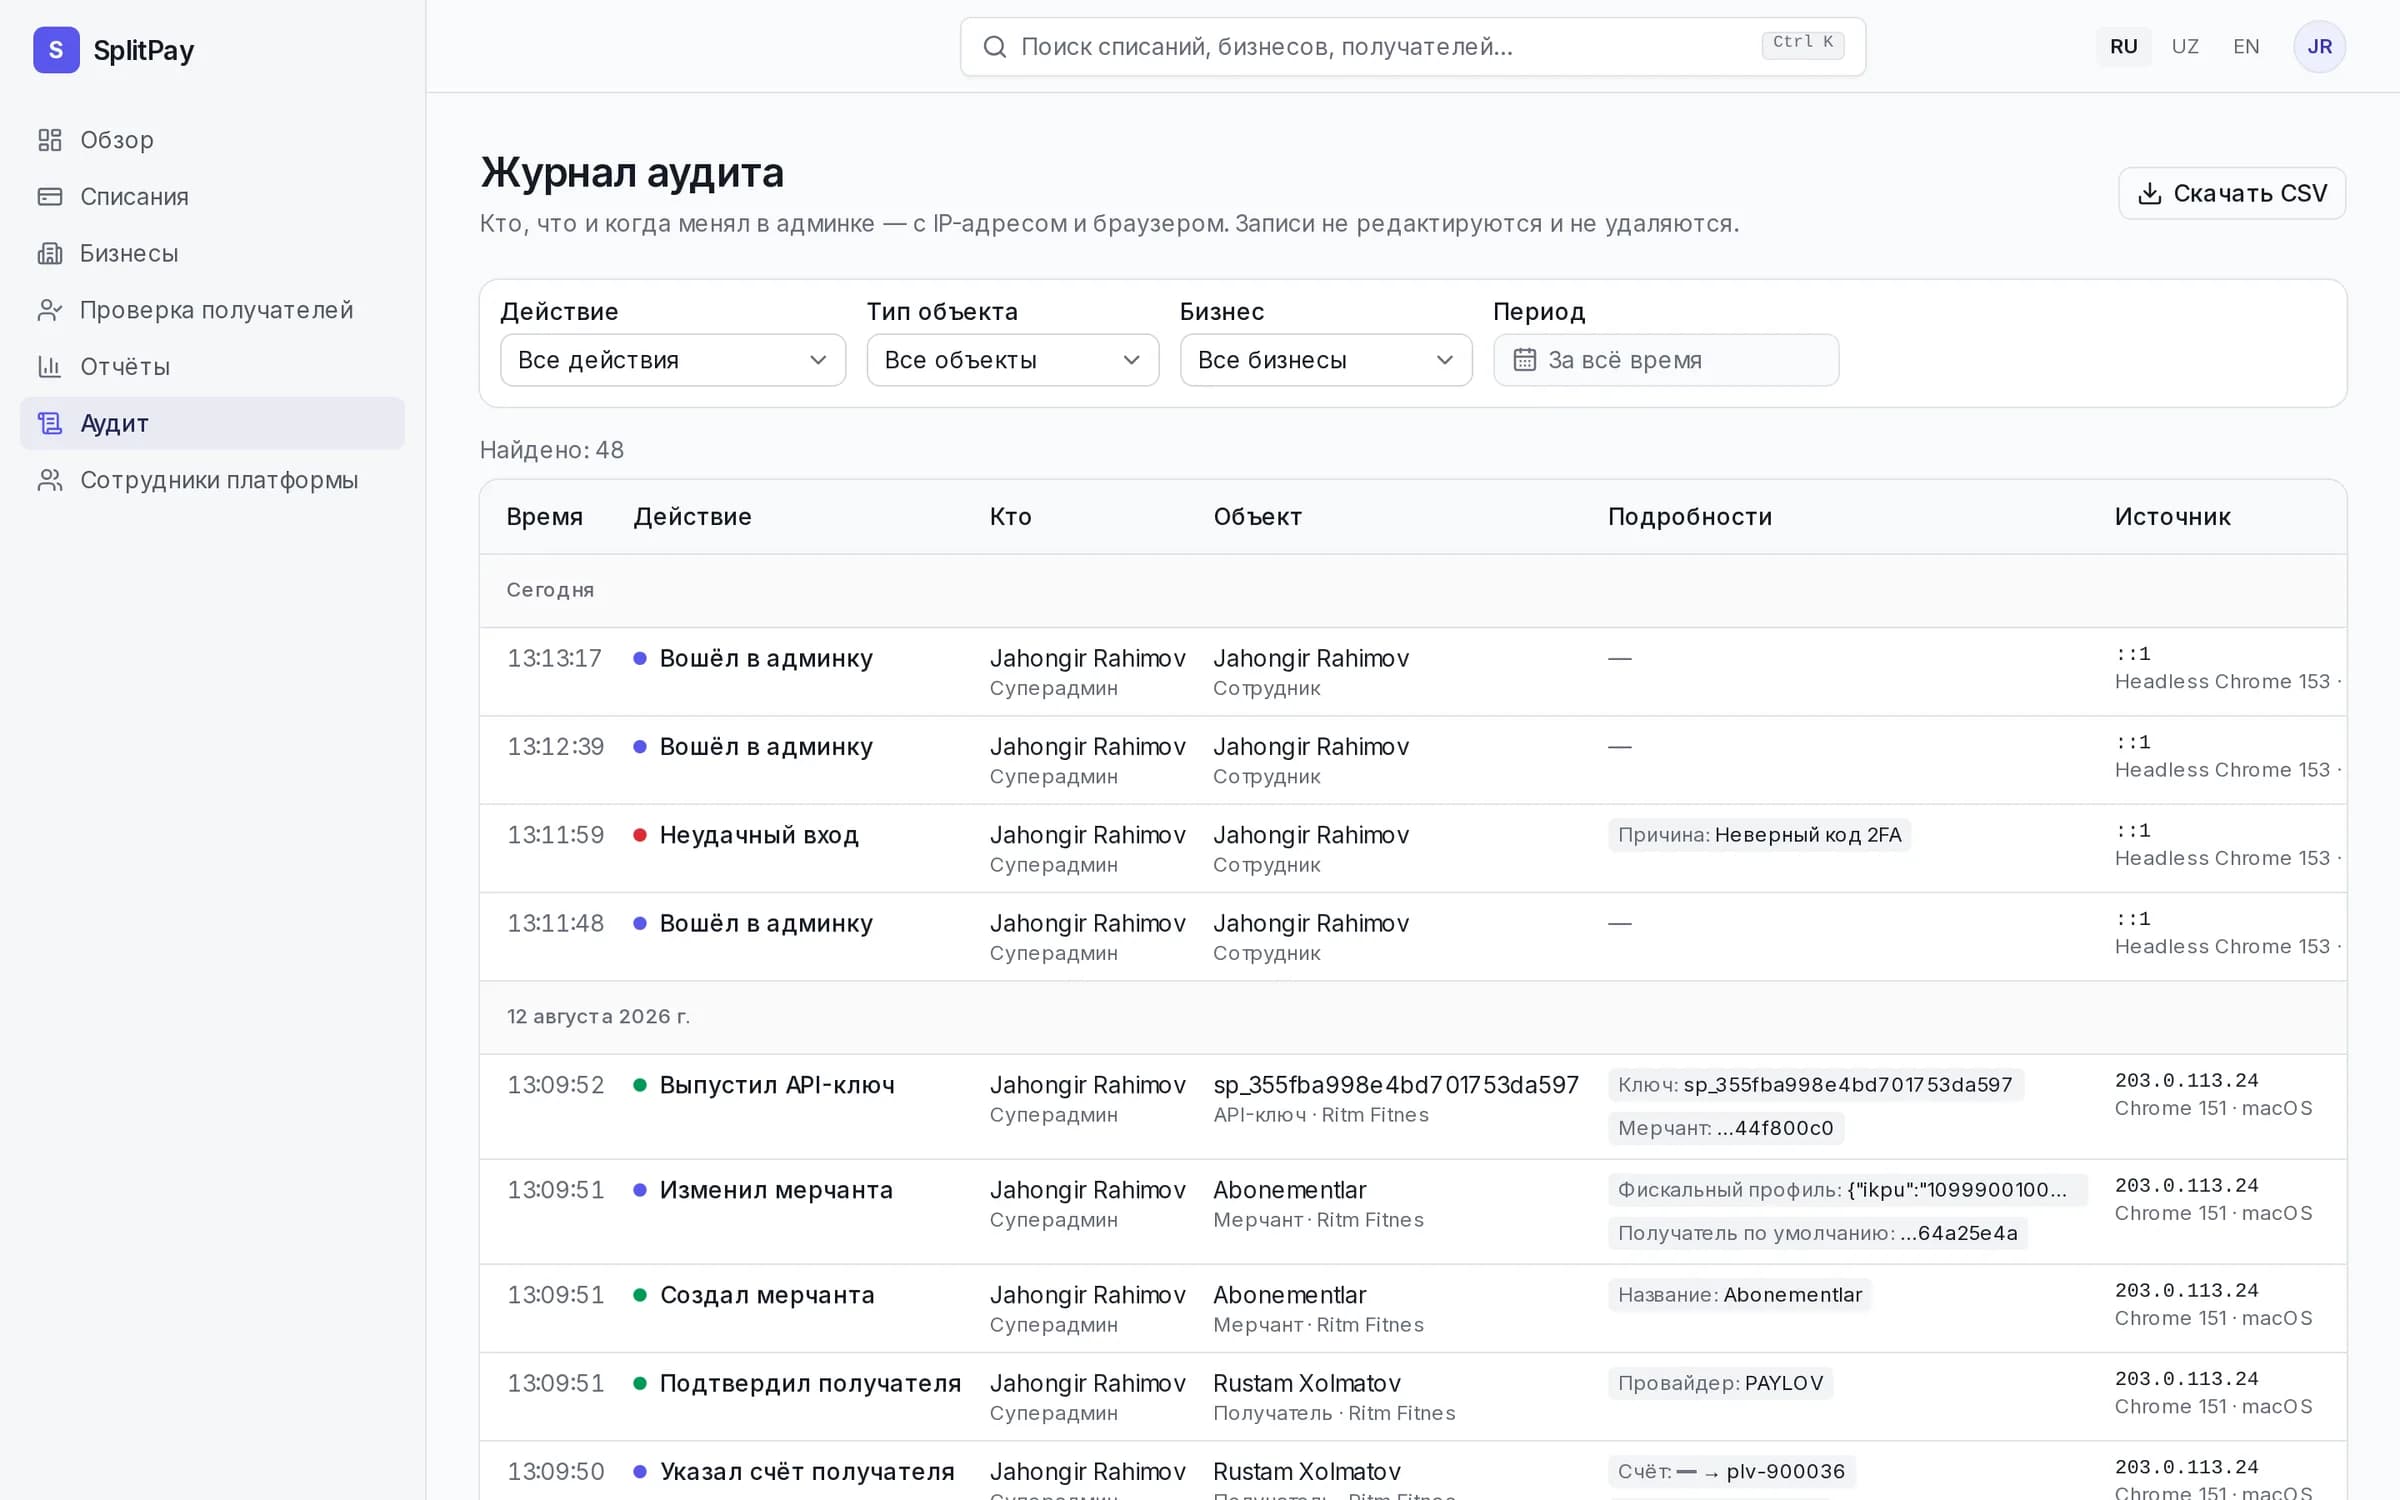Click the Списания card icon
Image resolution: width=2400 pixels, height=1500 pixels.
click(50, 197)
